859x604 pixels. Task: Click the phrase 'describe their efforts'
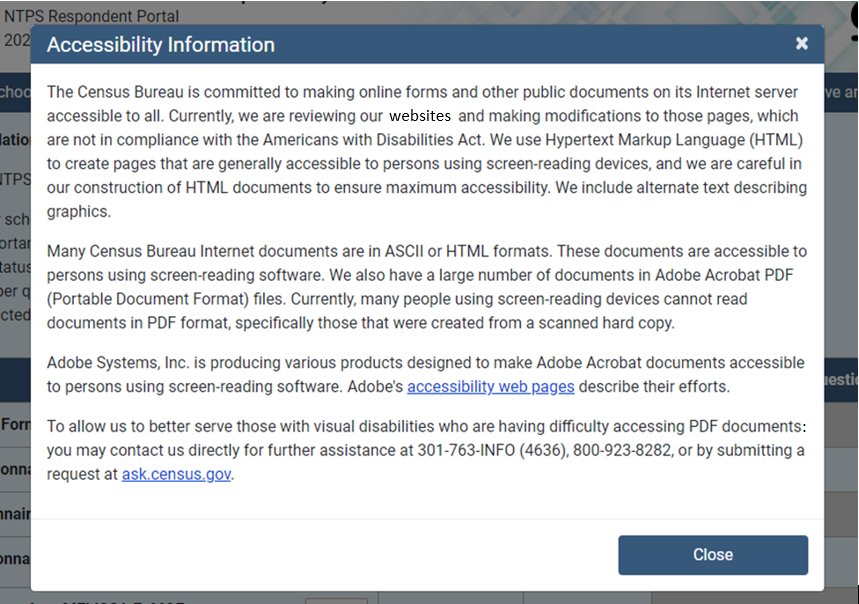657,387
